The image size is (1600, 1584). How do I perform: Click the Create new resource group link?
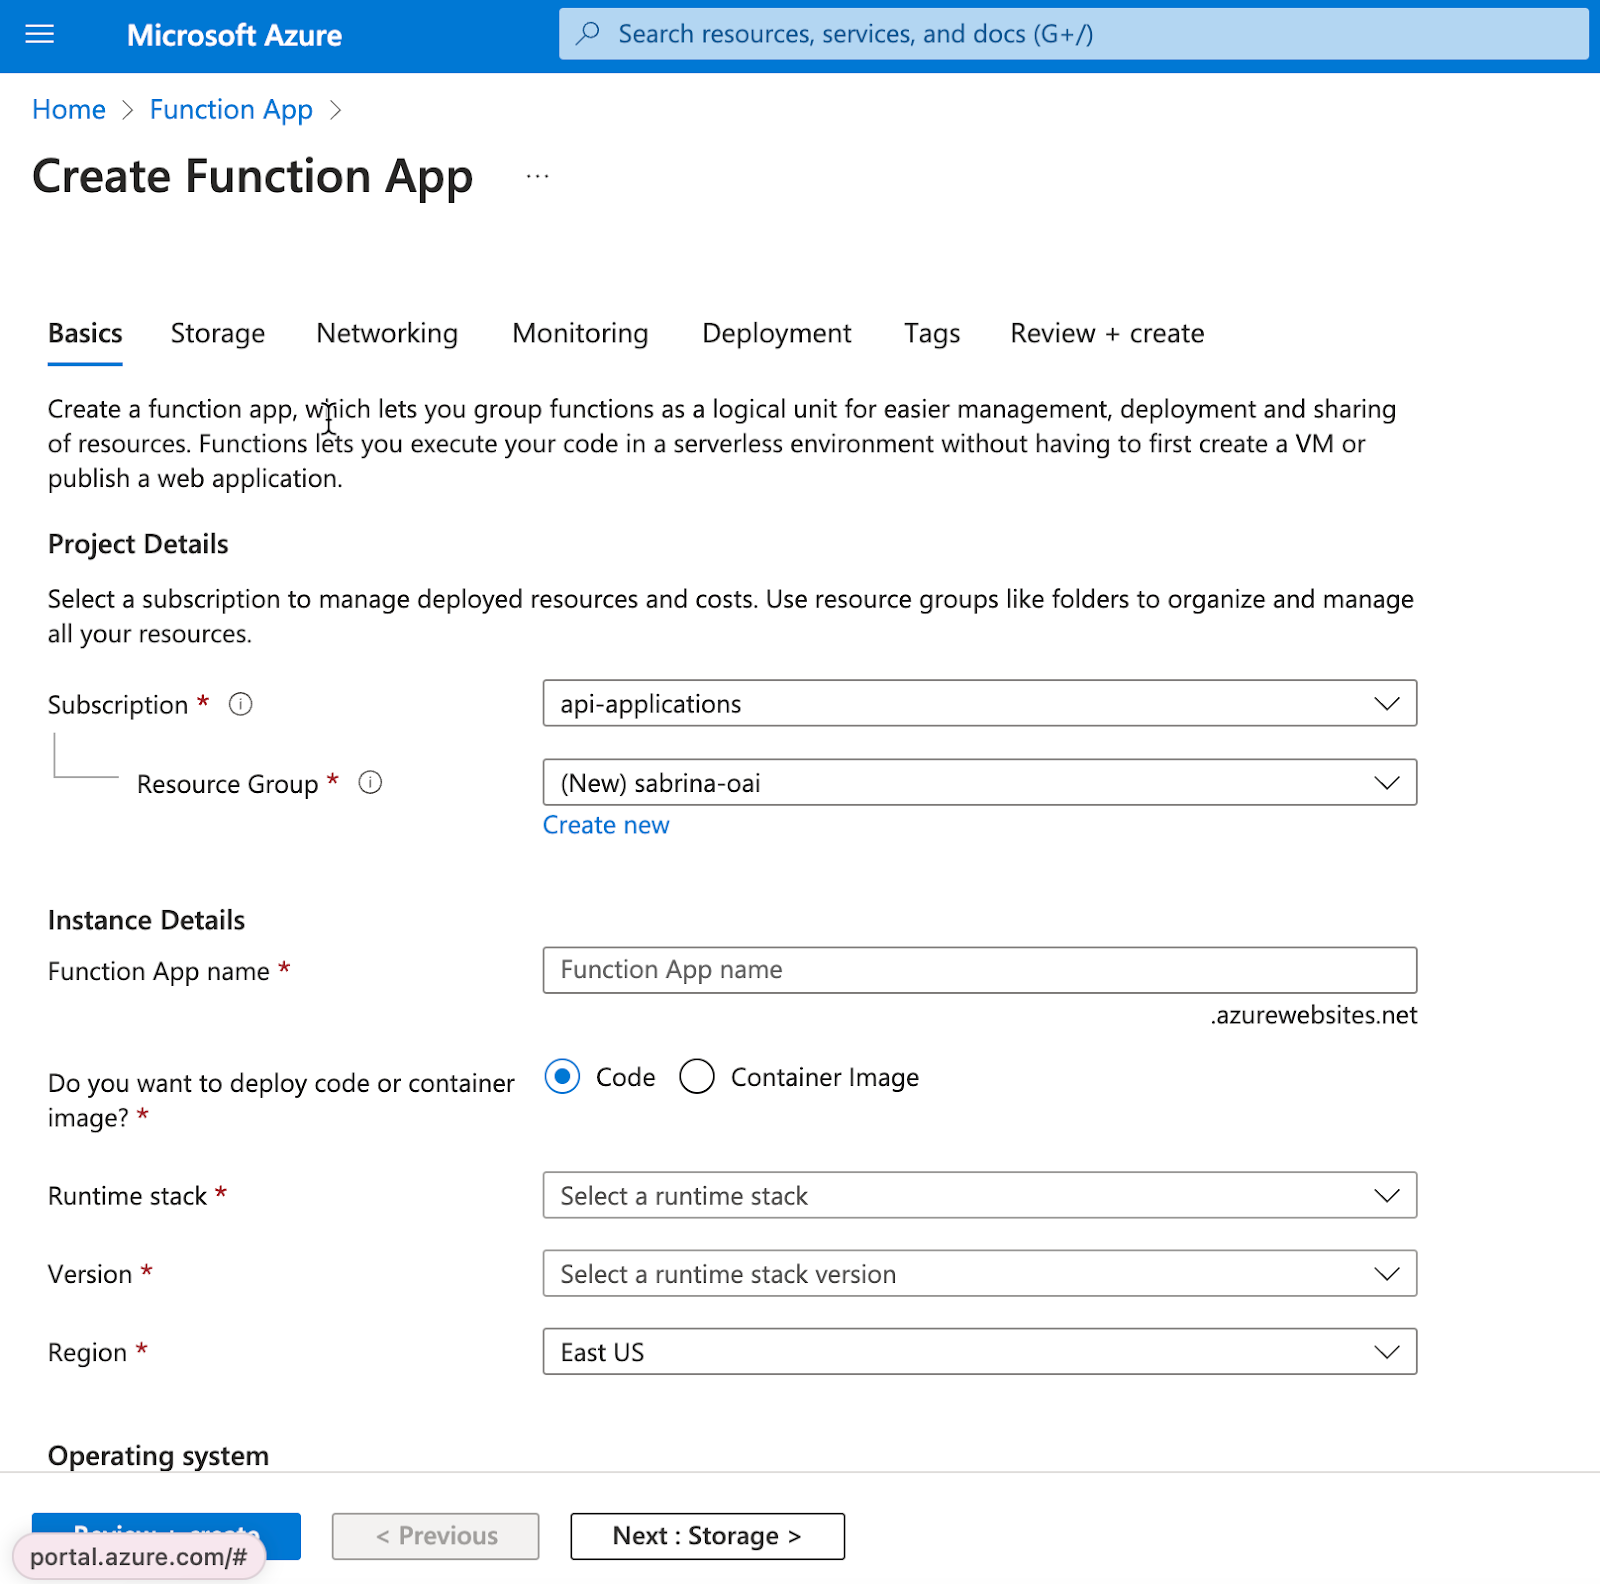point(606,825)
